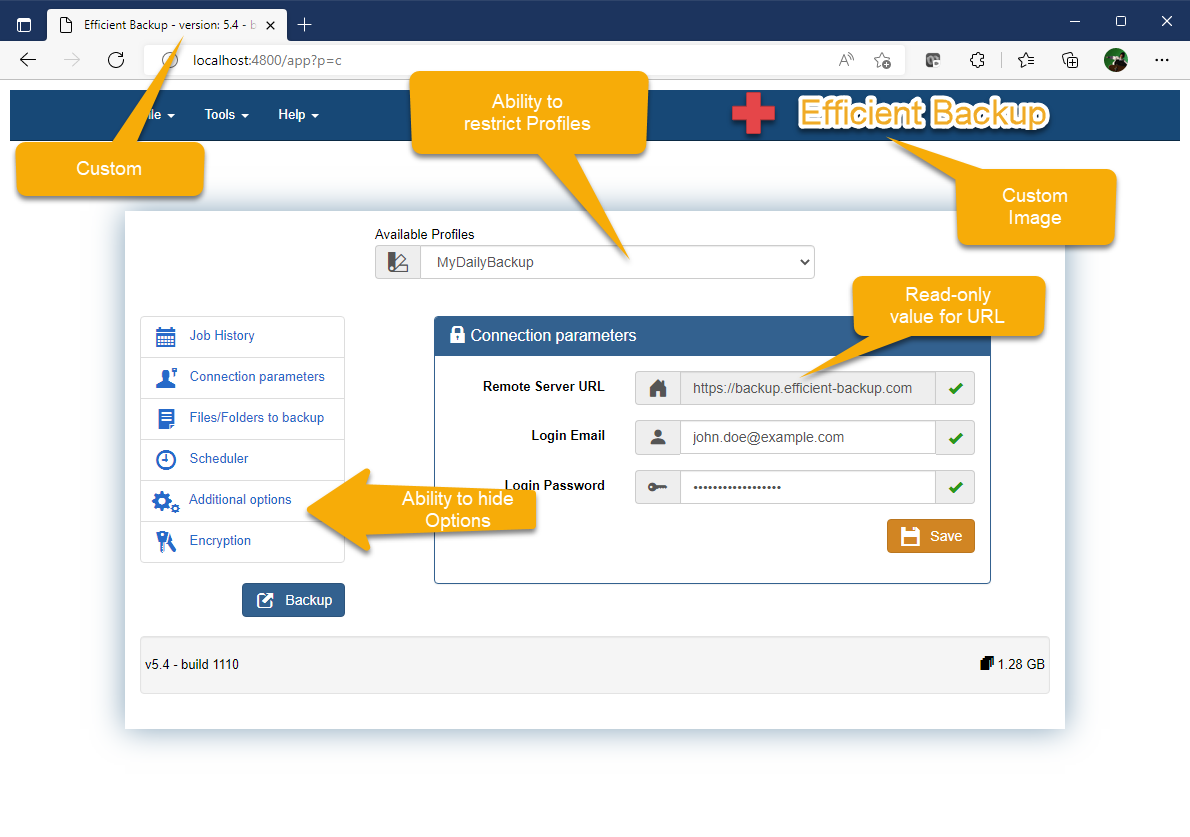Open the favorites list icon

coord(1026,60)
